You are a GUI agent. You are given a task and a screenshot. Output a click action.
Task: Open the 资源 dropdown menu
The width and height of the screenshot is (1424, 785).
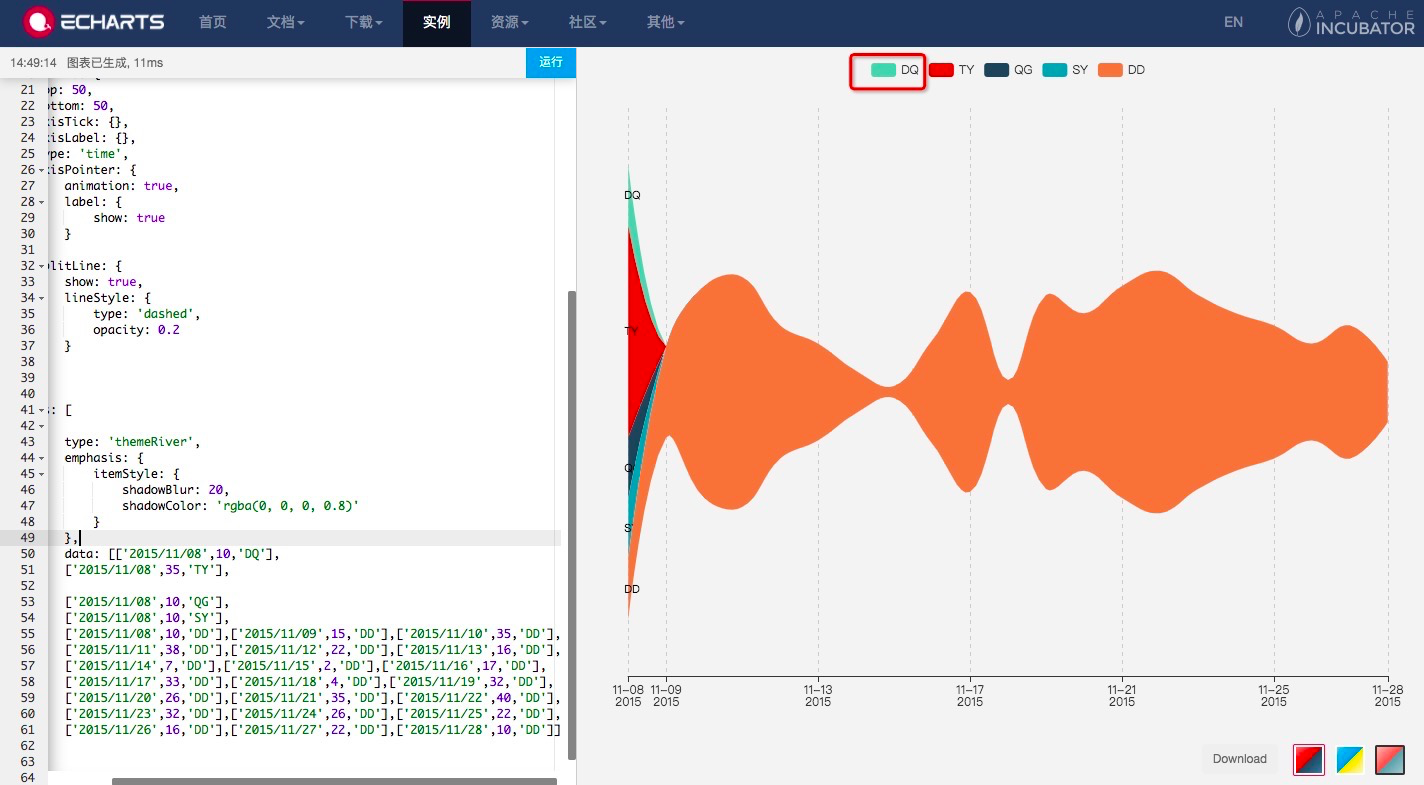510,22
